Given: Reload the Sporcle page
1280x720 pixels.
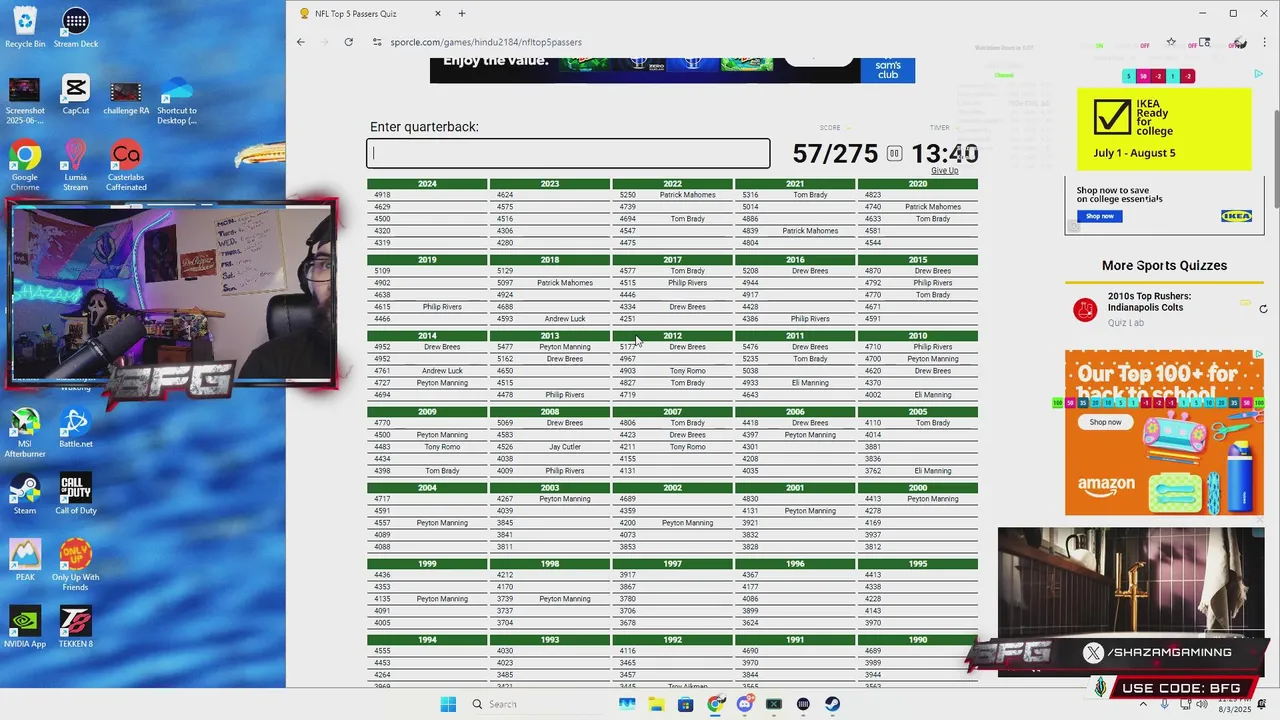Looking at the screenshot, I should (x=348, y=42).
